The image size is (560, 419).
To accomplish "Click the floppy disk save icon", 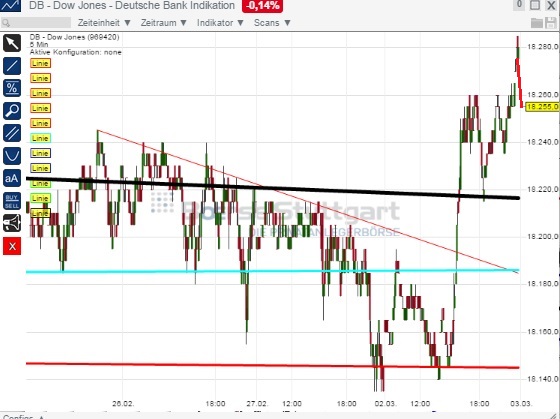I will 551,23.
